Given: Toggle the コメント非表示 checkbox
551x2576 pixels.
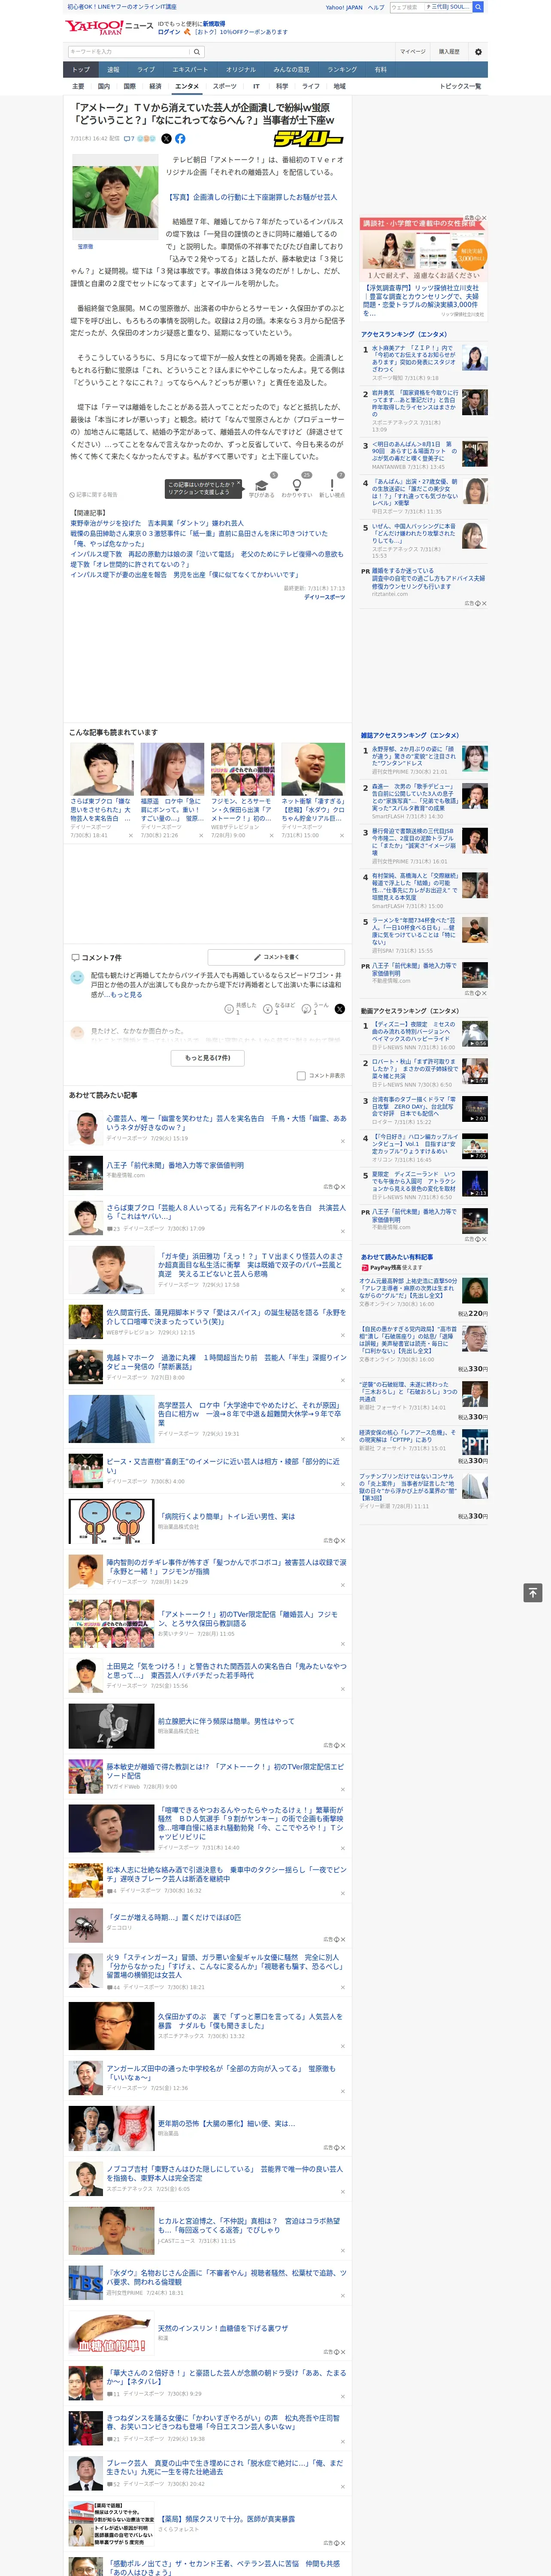Looking at the screenshot, I should [301, 1076].
